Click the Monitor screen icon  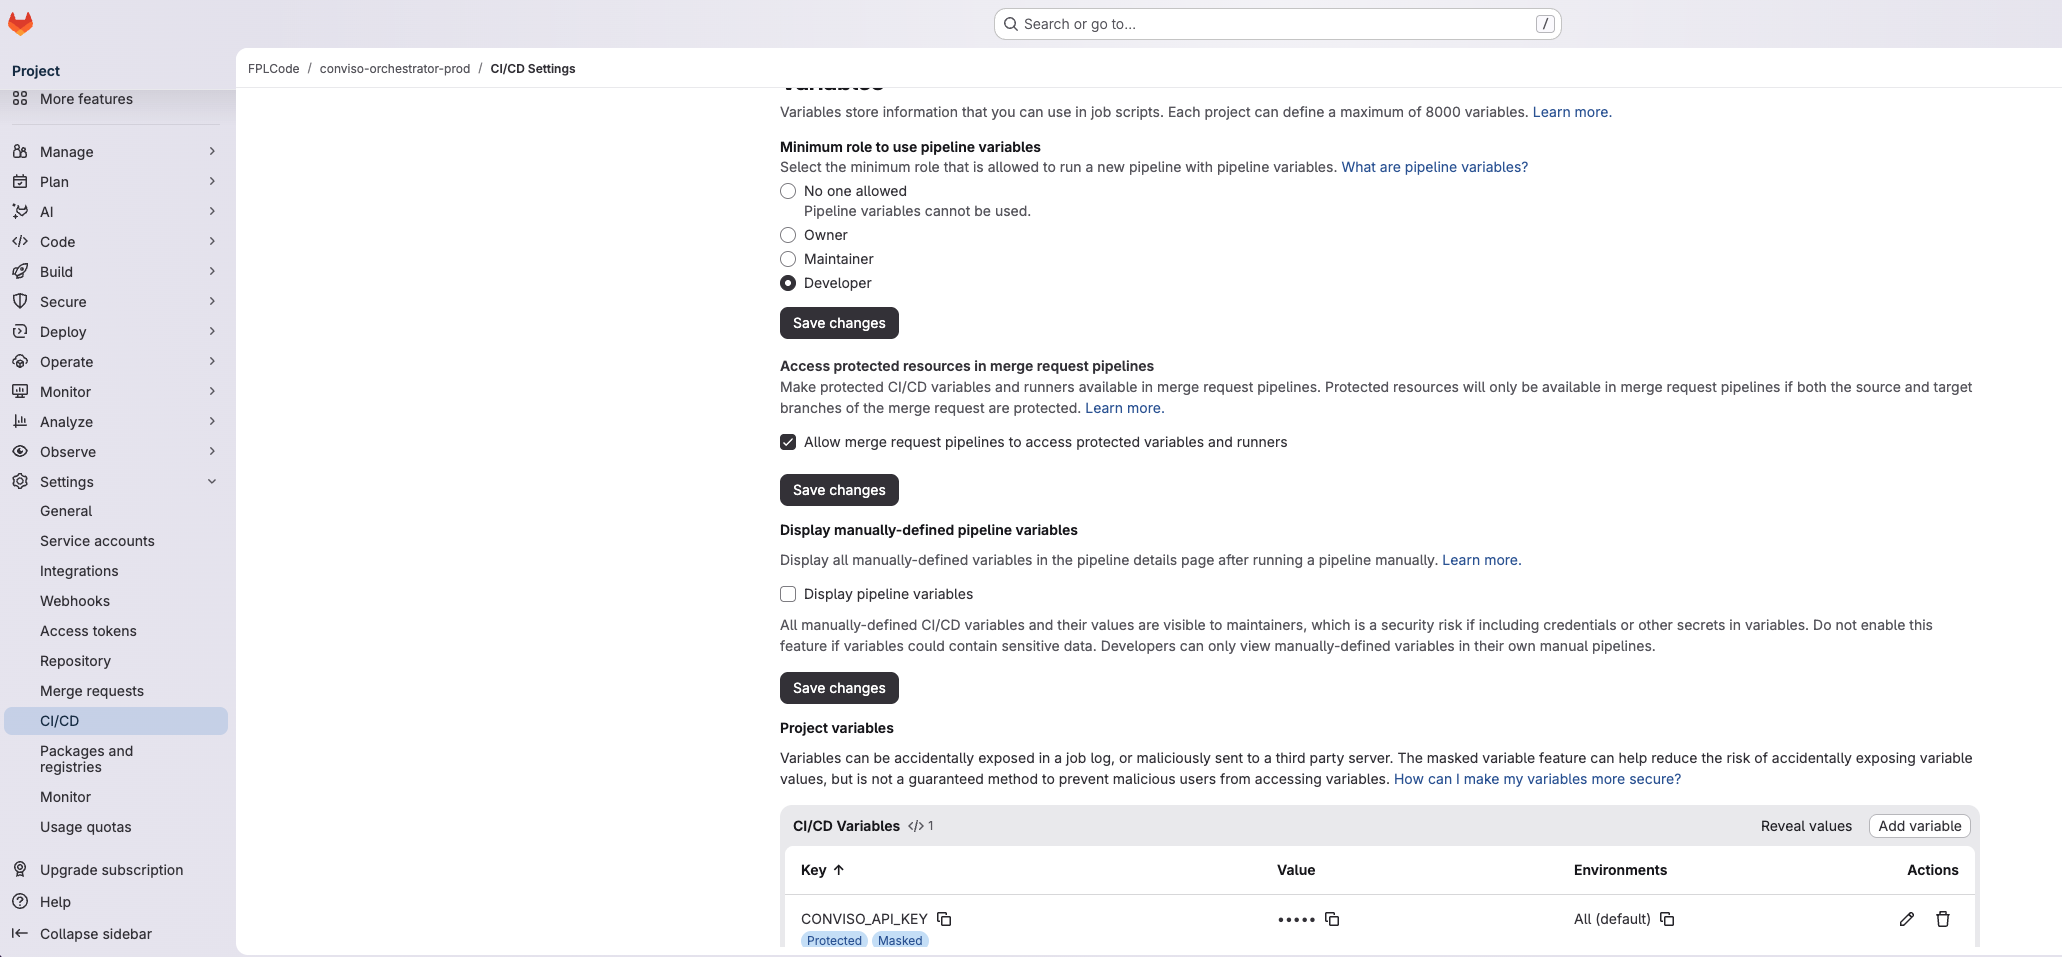[20, 392]
